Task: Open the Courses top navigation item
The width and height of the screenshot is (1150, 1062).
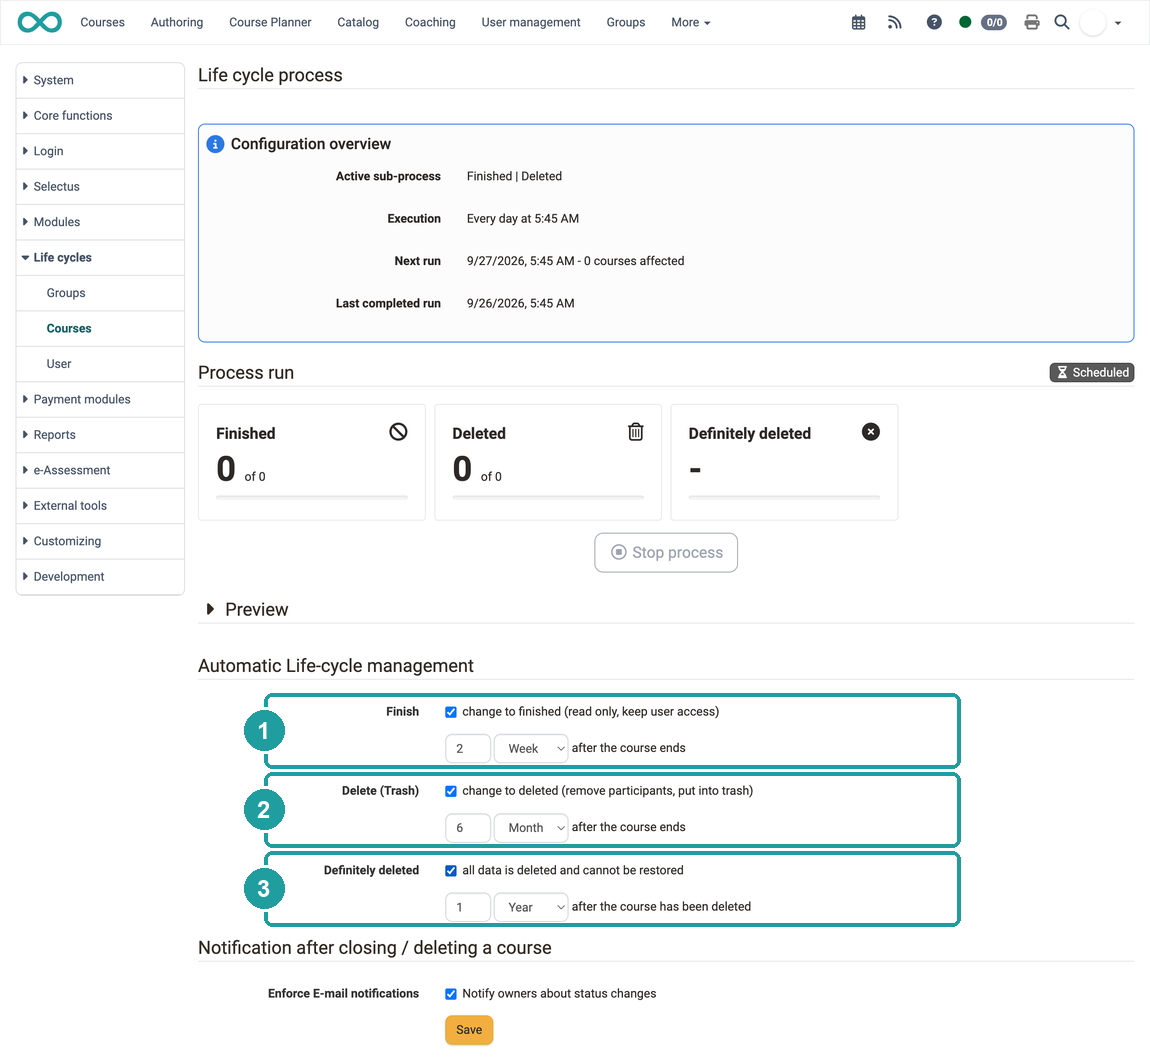Action: 103,22
